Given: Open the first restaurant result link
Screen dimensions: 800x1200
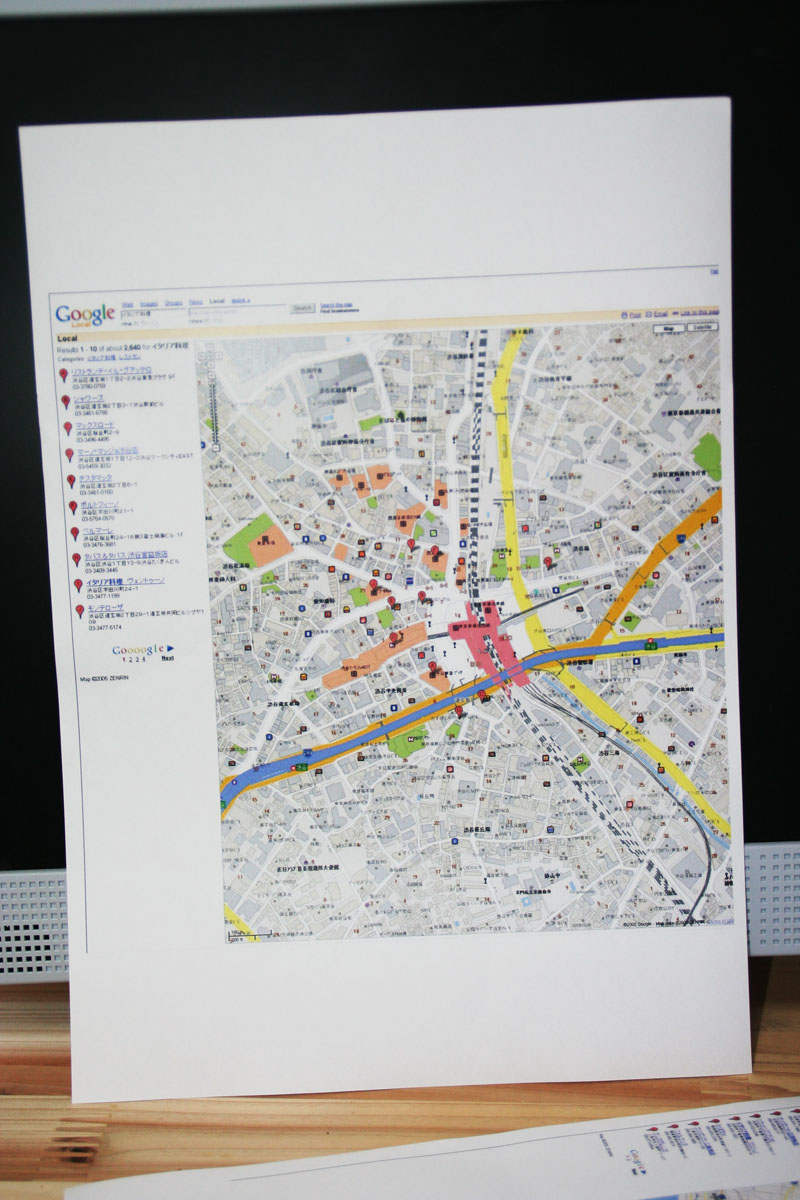Looking at the screenshot, I should coord(111,370).
